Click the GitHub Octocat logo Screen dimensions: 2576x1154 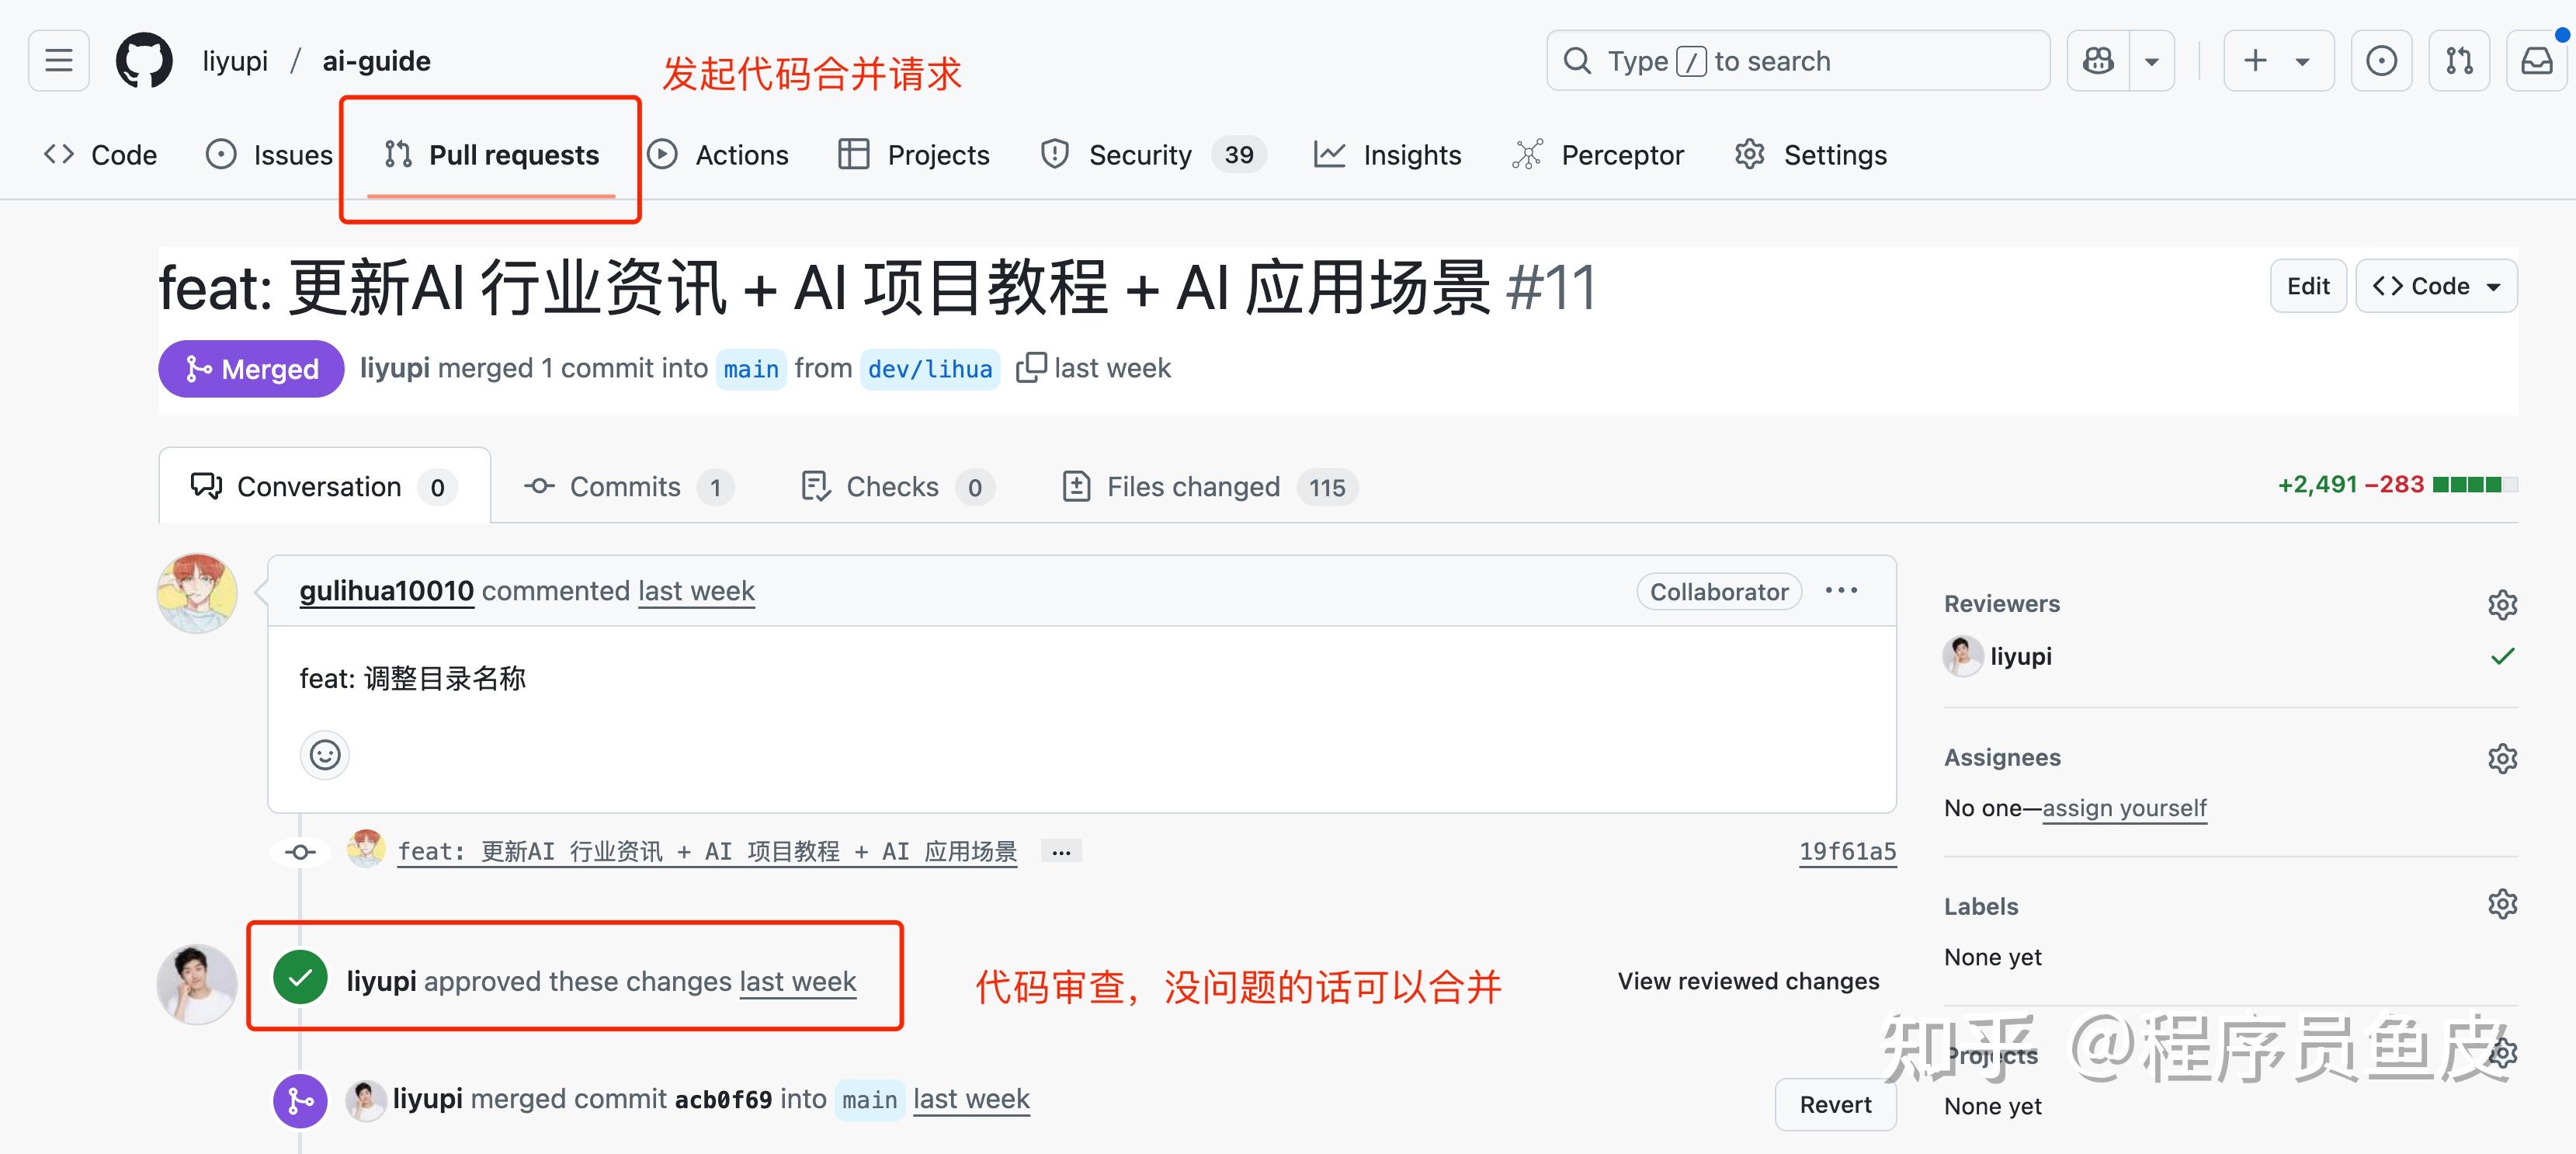coord(144,61)
